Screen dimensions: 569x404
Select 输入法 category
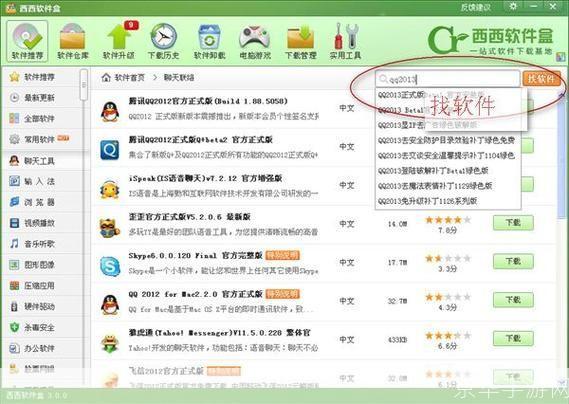40,181
